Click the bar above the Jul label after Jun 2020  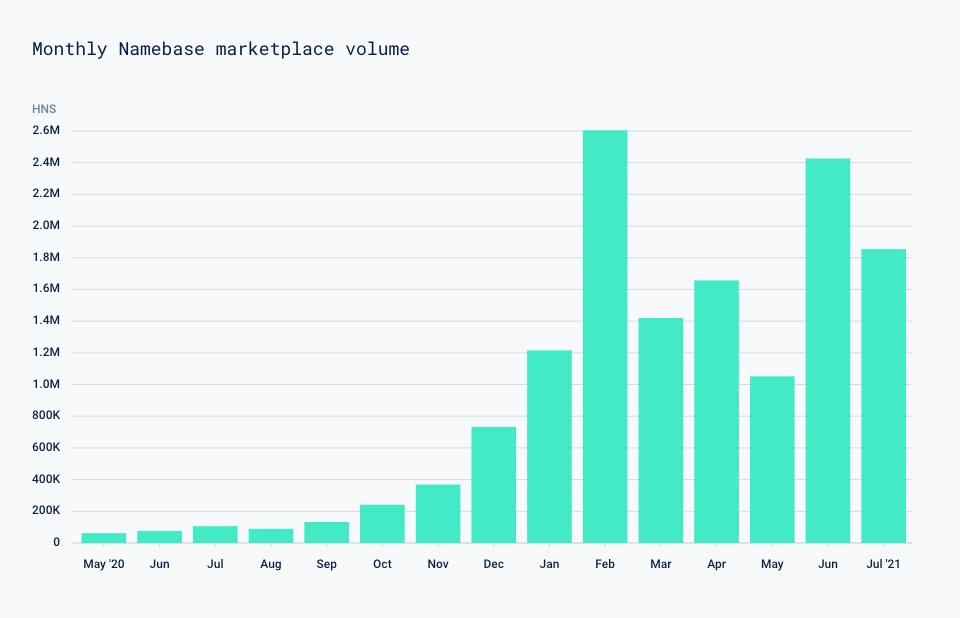coord(215,534)
